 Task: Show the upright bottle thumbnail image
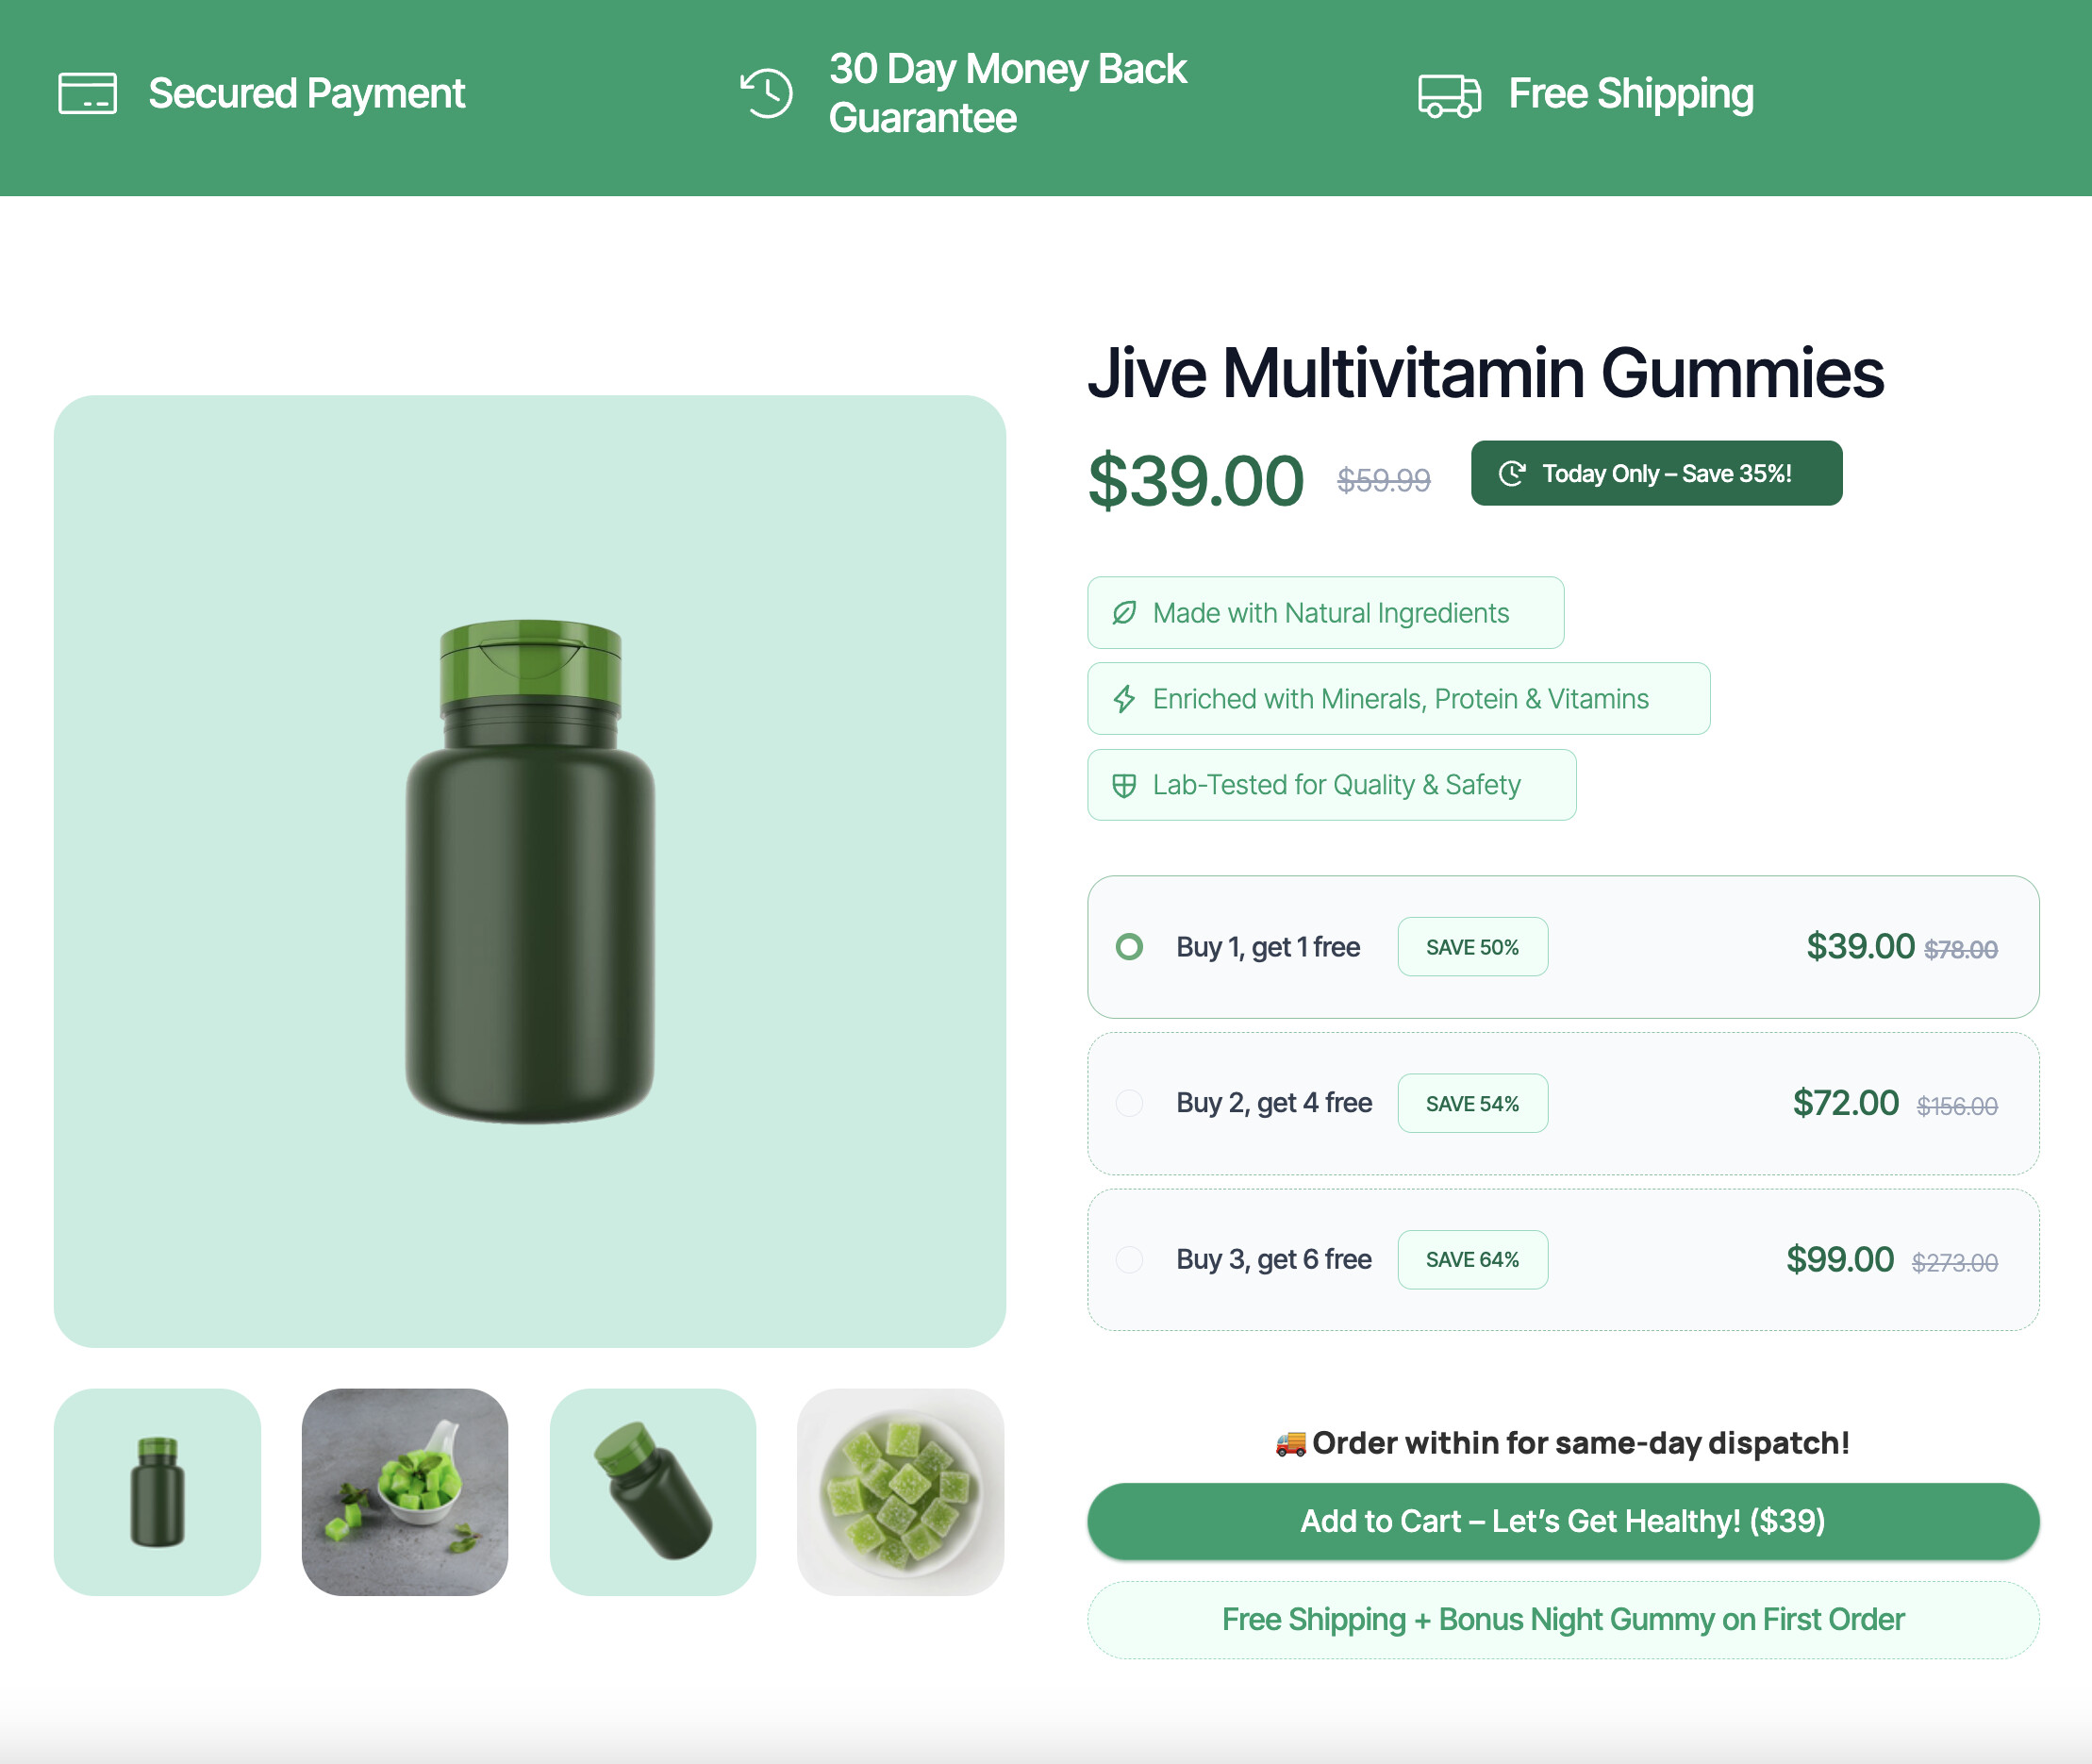(157, 1492)
